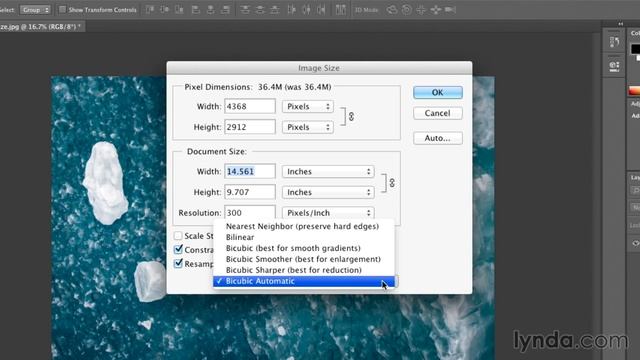Screen dimensions: 640x360
Task: Choose Bicubic Automatic option
Action: [304, 281]
